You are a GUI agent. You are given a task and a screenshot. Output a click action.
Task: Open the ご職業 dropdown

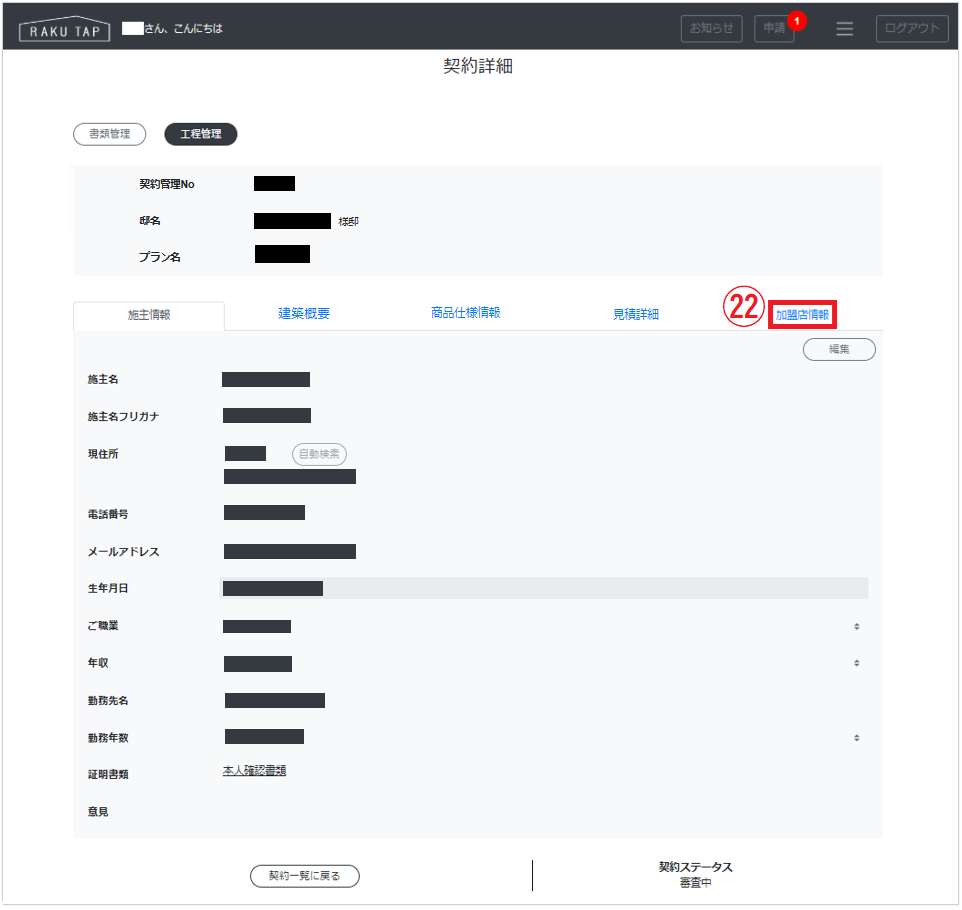pos(543,626)
